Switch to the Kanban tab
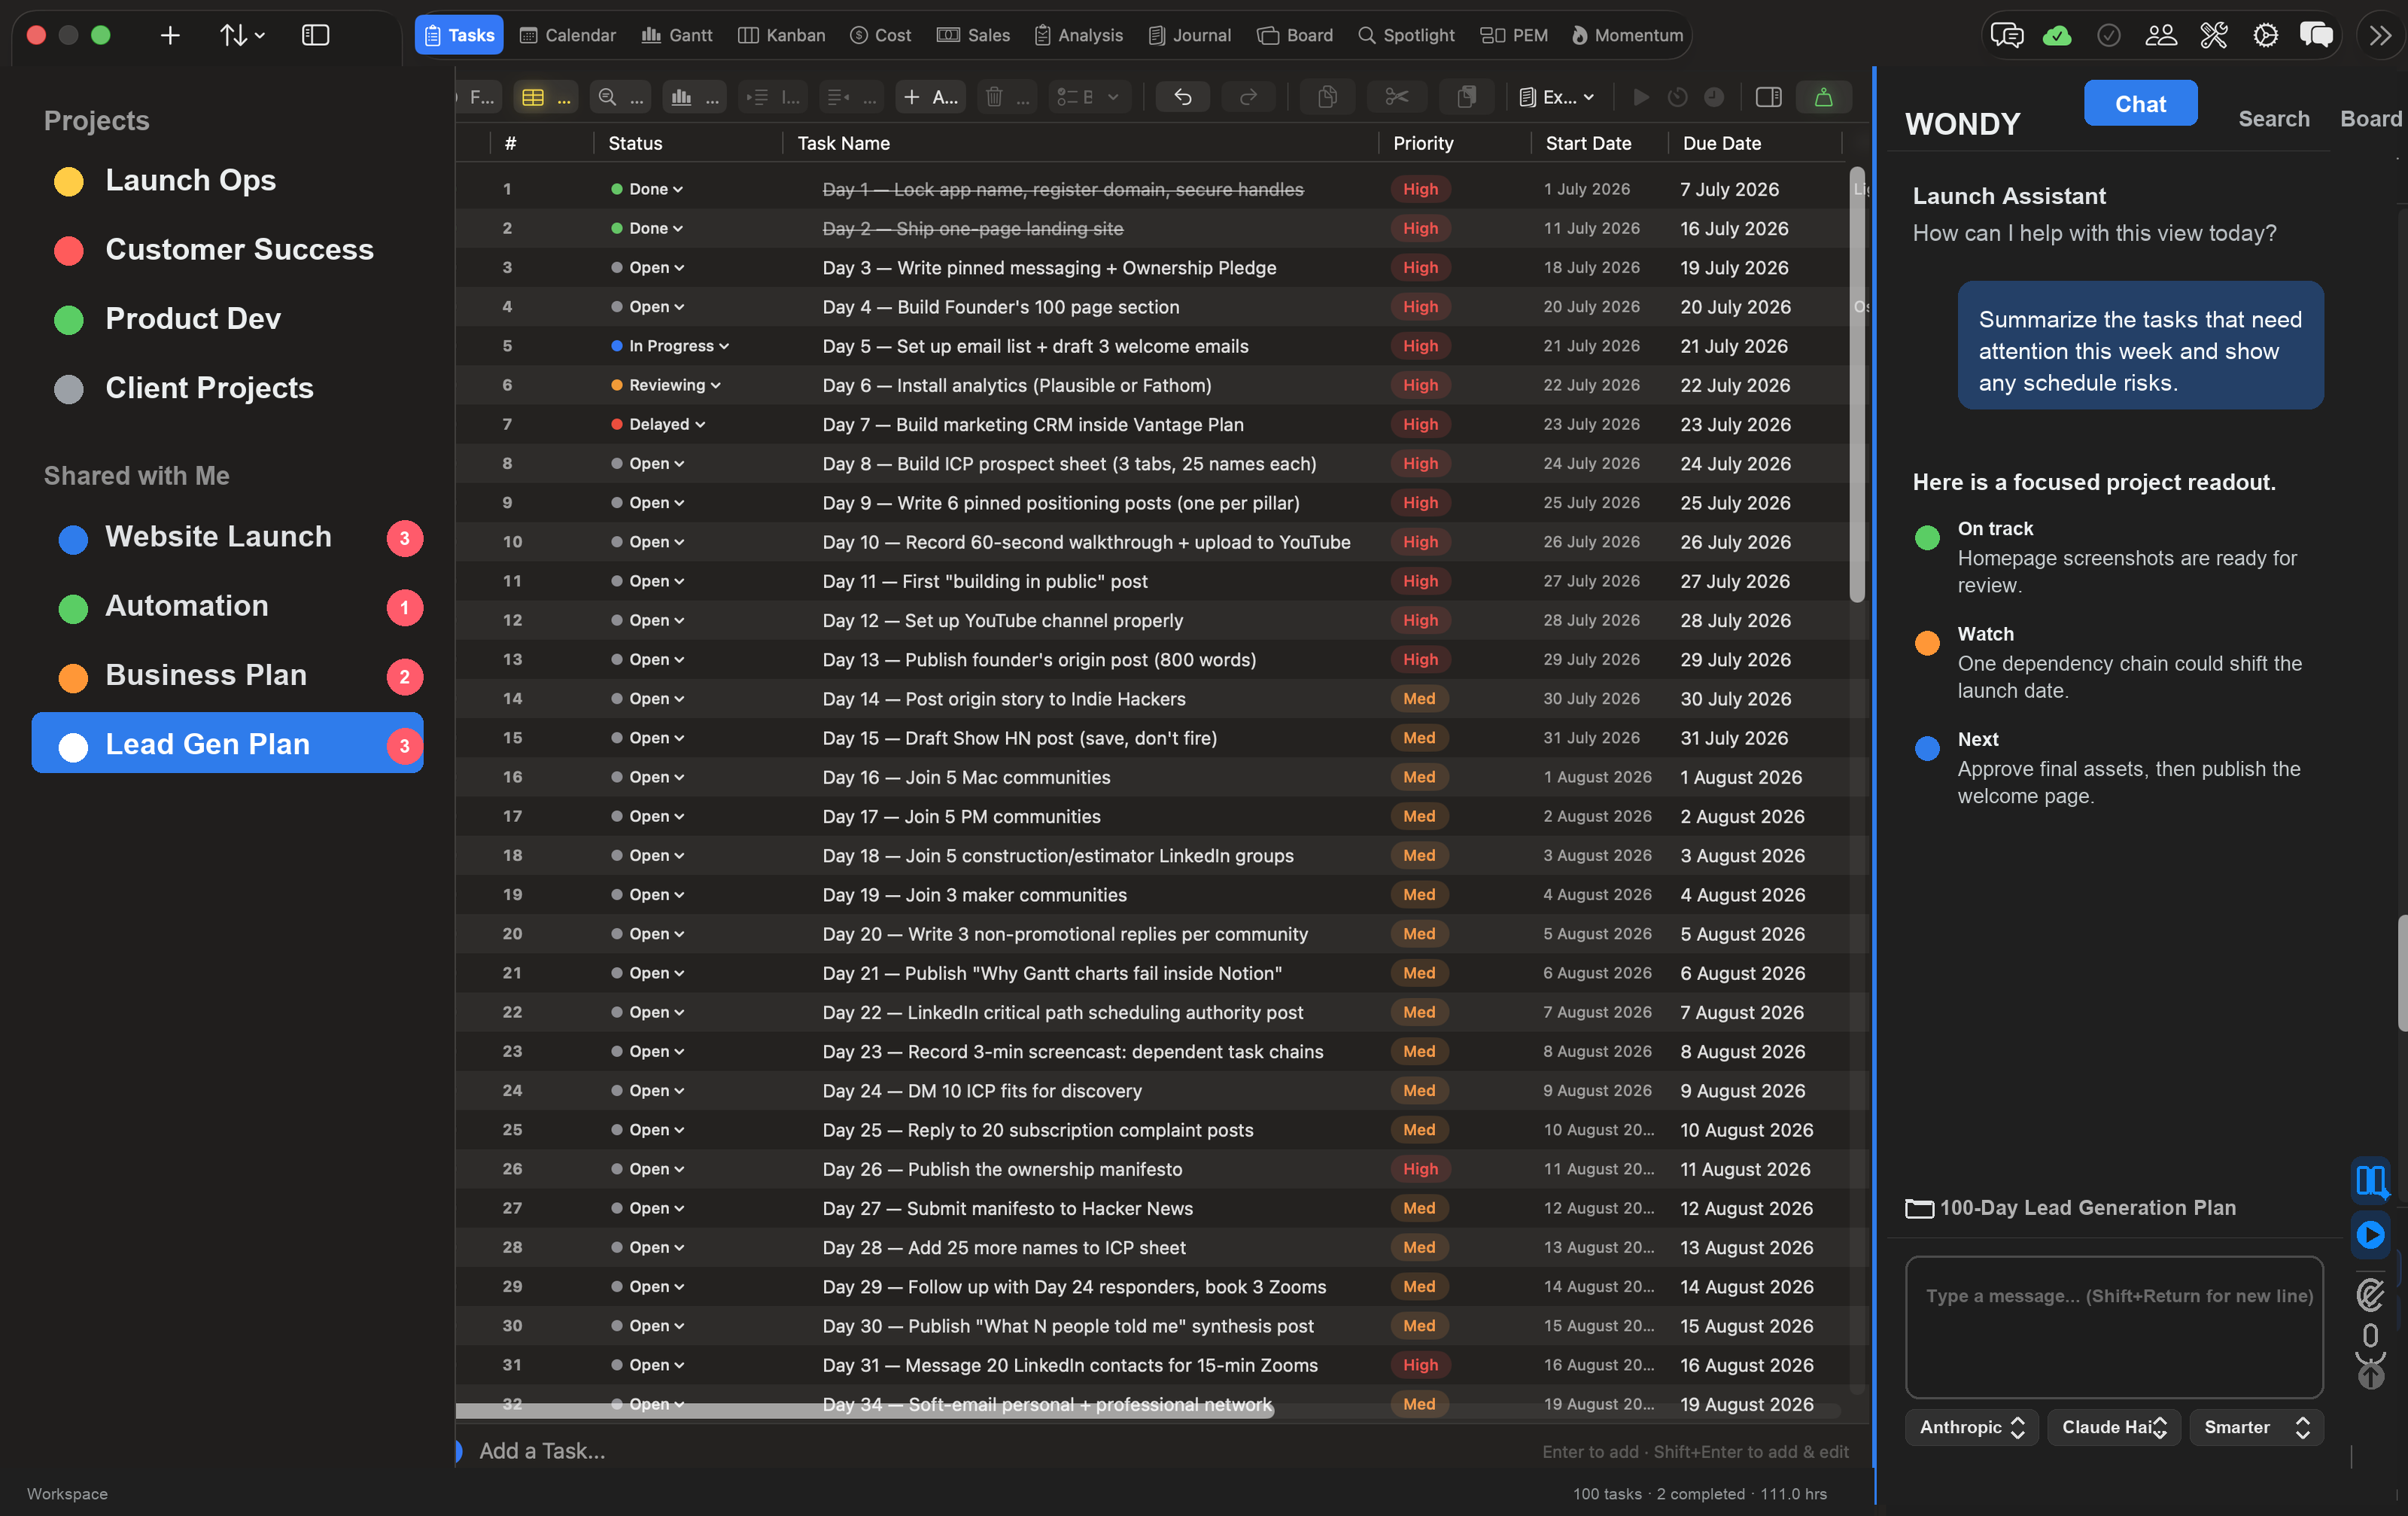 tap(782, 35)
